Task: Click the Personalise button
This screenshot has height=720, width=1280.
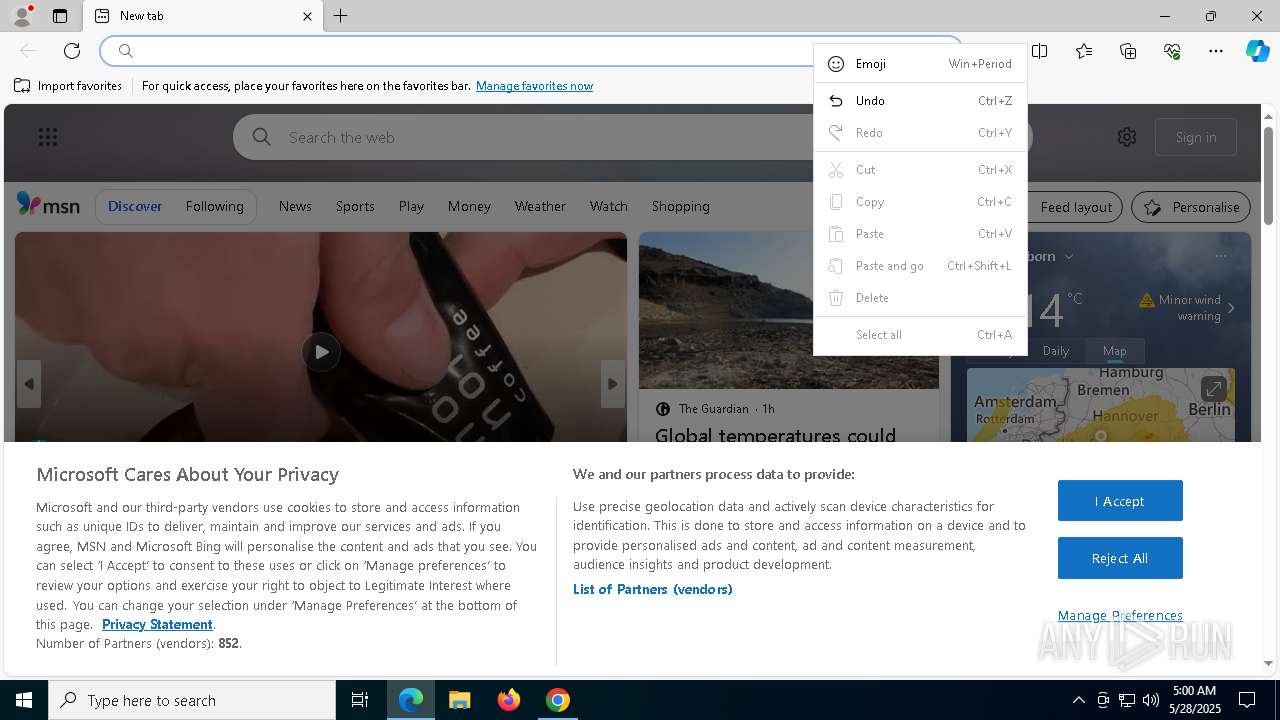Action: click(1191, 207)
